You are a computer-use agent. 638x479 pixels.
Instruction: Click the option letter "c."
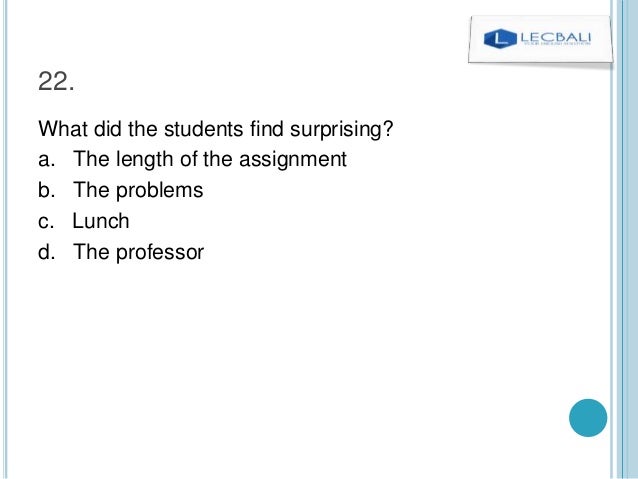click(x=46, y=222)
